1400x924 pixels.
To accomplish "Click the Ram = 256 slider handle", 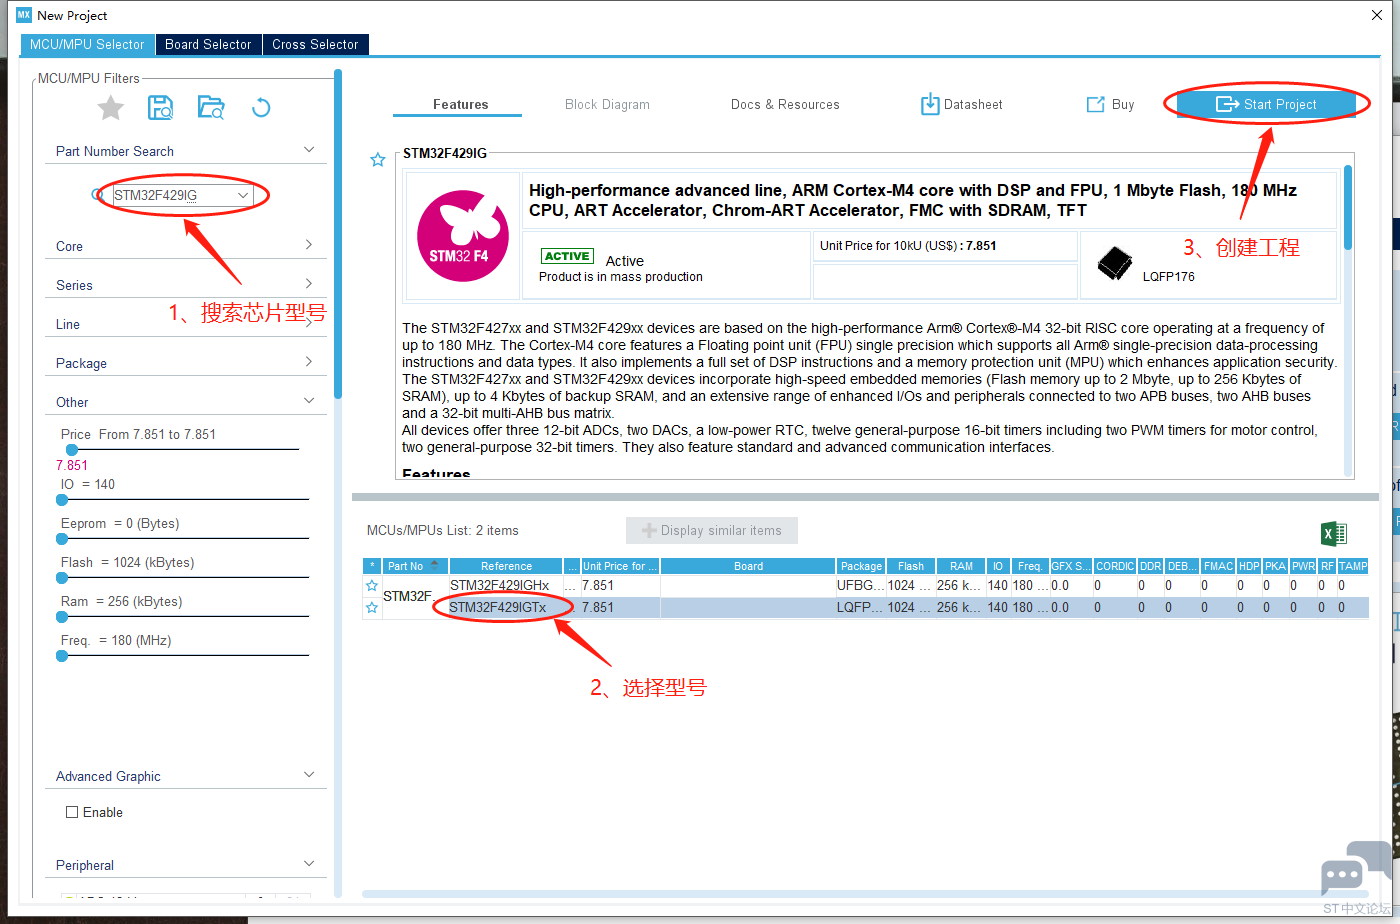I will [x=62, y=616].
